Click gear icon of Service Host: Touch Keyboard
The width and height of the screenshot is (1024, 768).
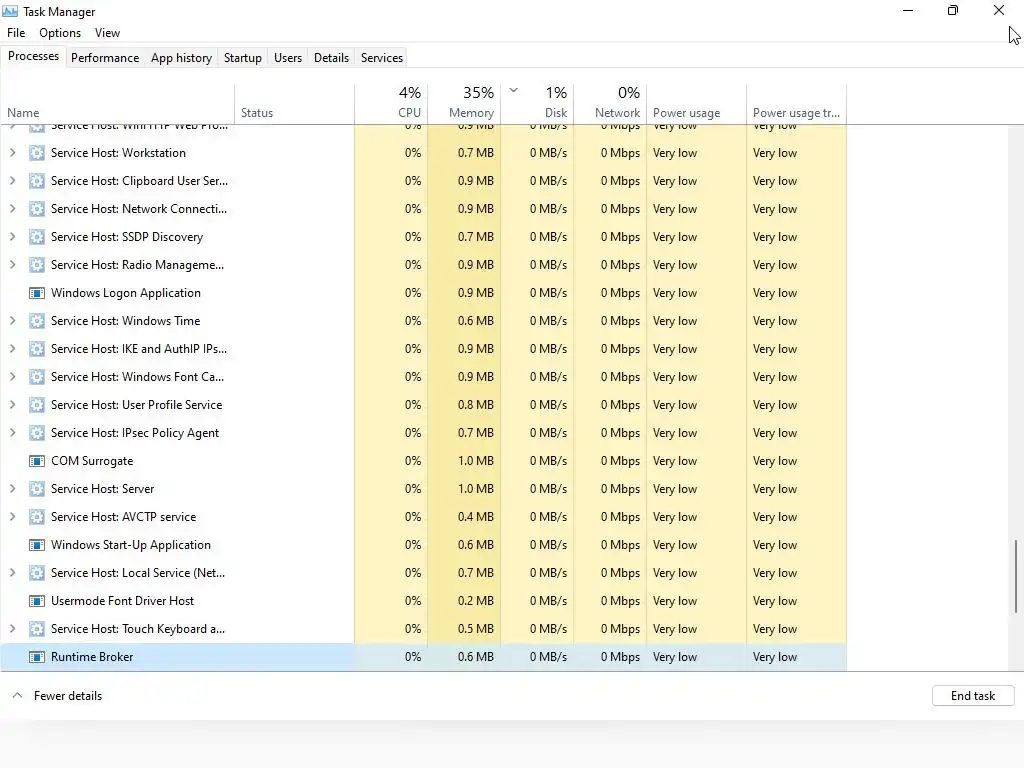coord(37,629)
